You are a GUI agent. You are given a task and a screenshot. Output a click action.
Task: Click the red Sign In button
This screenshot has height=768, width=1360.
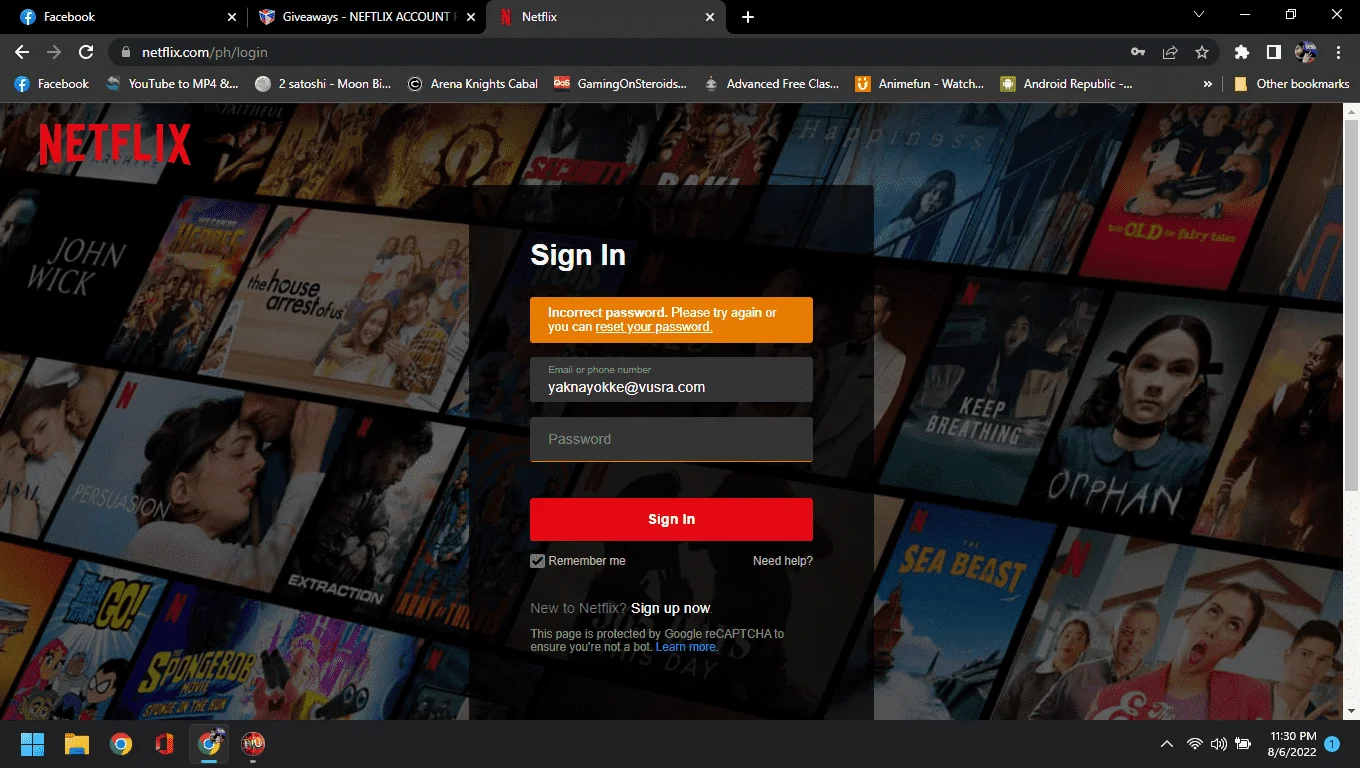tap(671, 520)
